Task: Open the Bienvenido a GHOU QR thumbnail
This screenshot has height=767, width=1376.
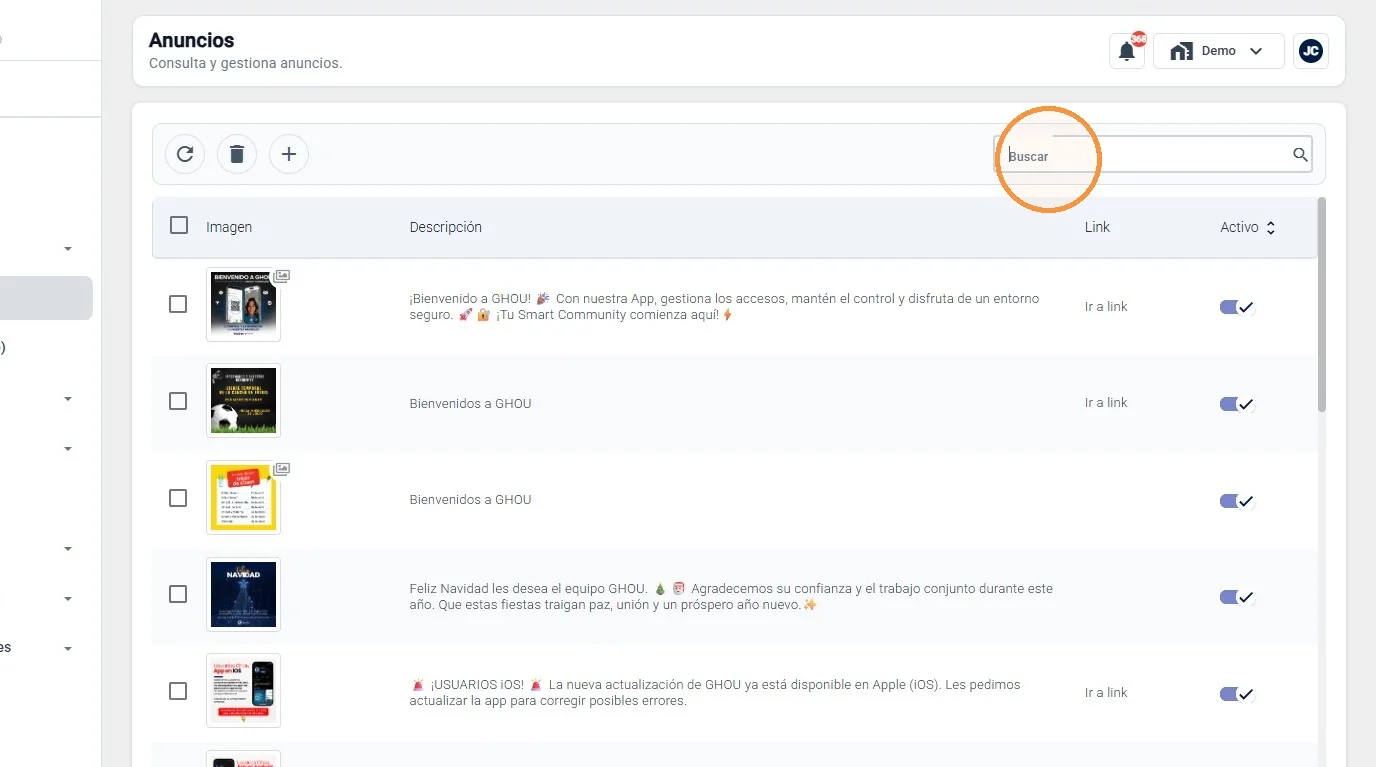Action: pyautogui.click(x=243, y=304)
